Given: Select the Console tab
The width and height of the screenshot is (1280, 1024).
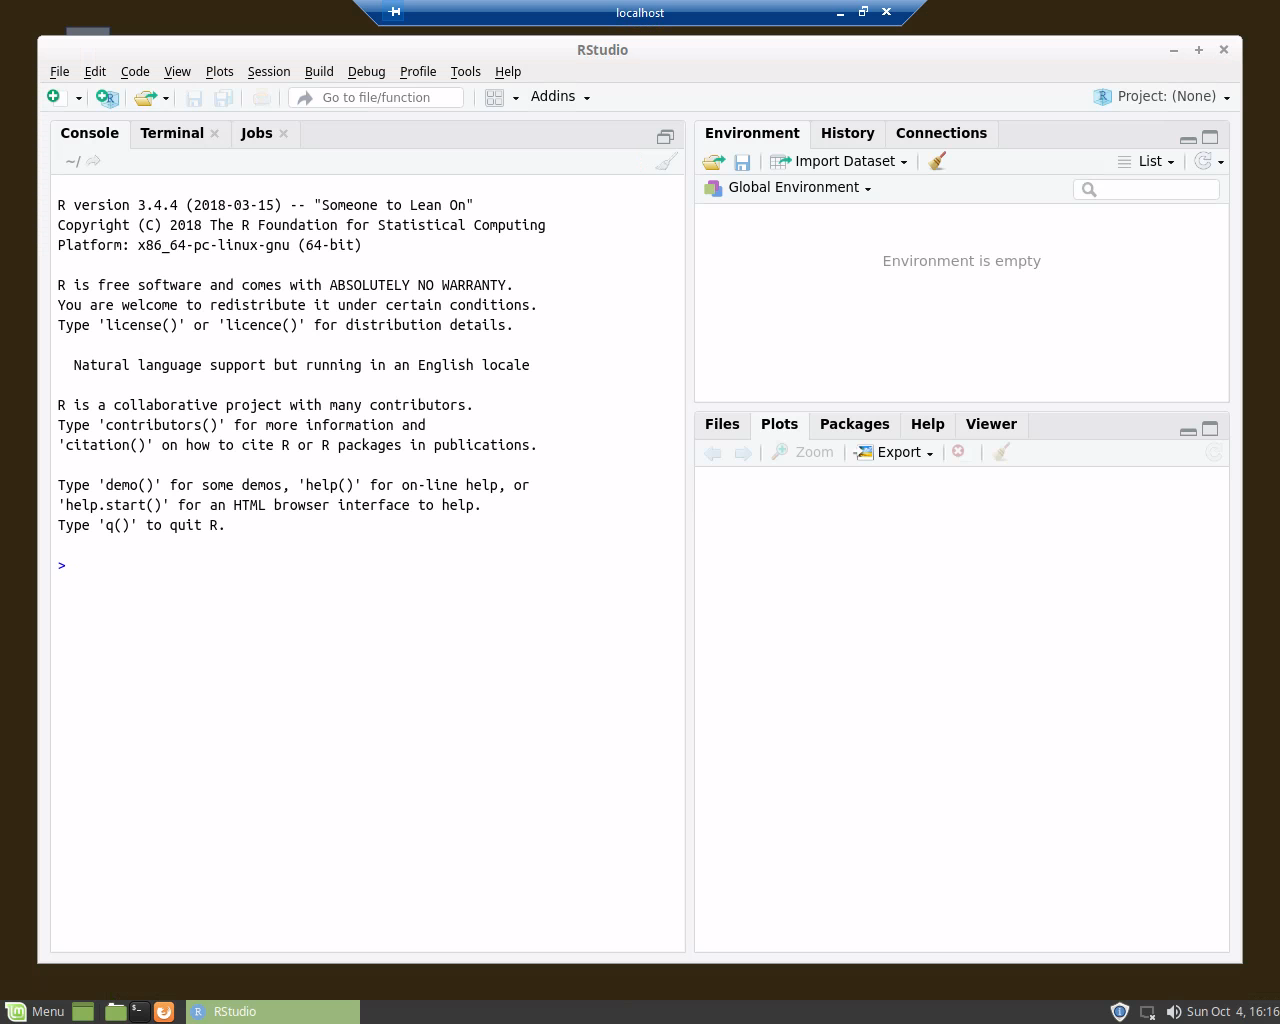Looking at the screenshot, I should (89, 133).
